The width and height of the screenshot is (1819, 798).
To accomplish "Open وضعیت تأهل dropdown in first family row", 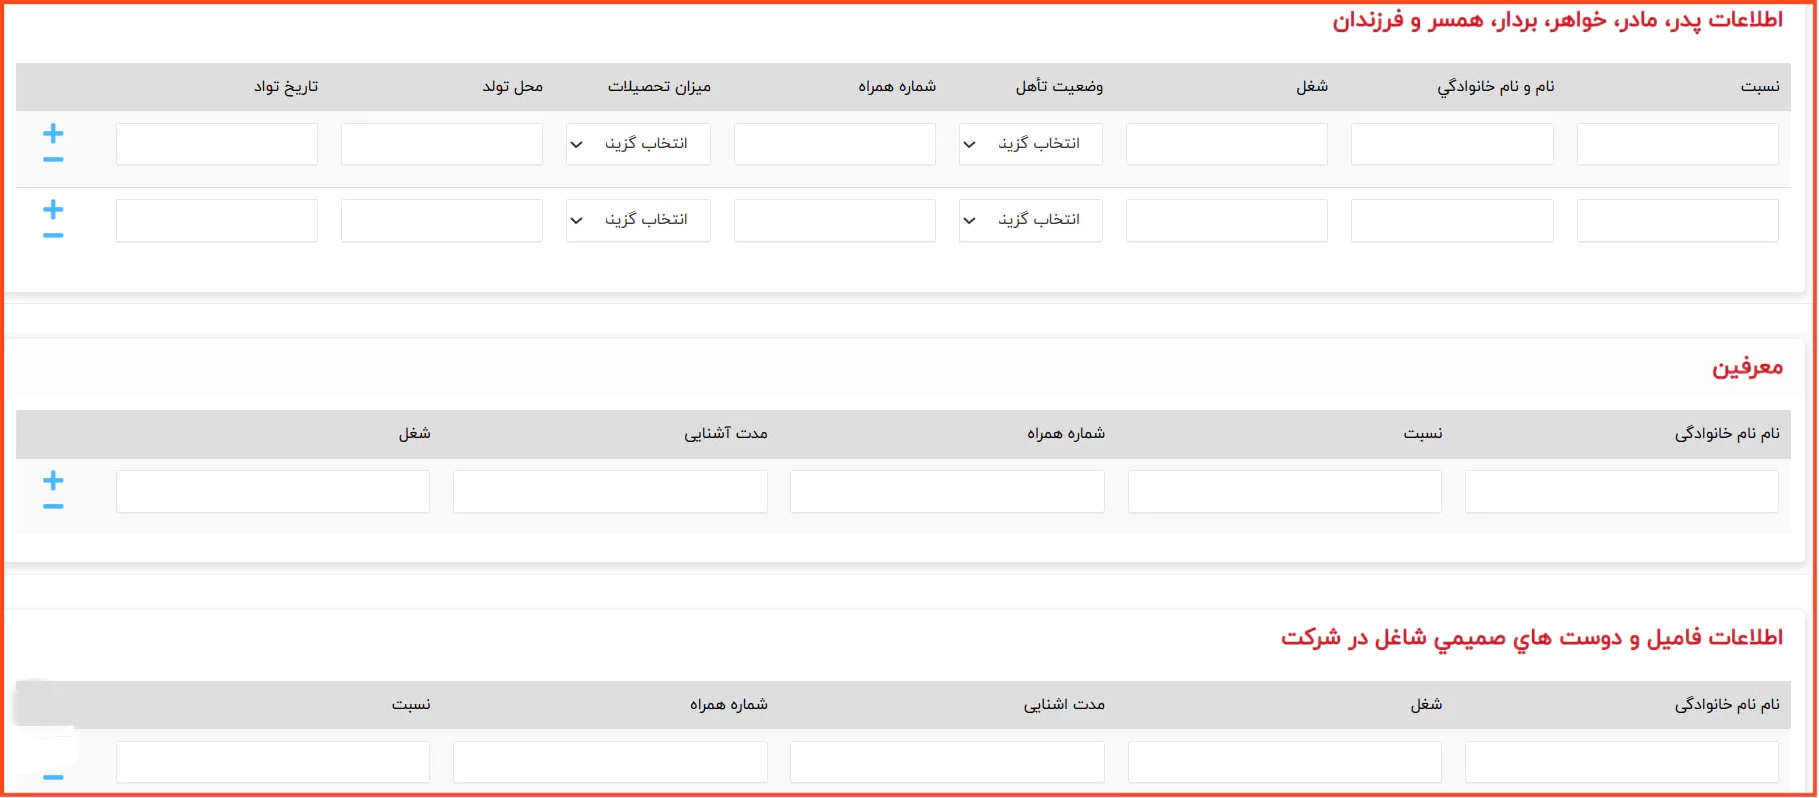I will pos(1030,144).
